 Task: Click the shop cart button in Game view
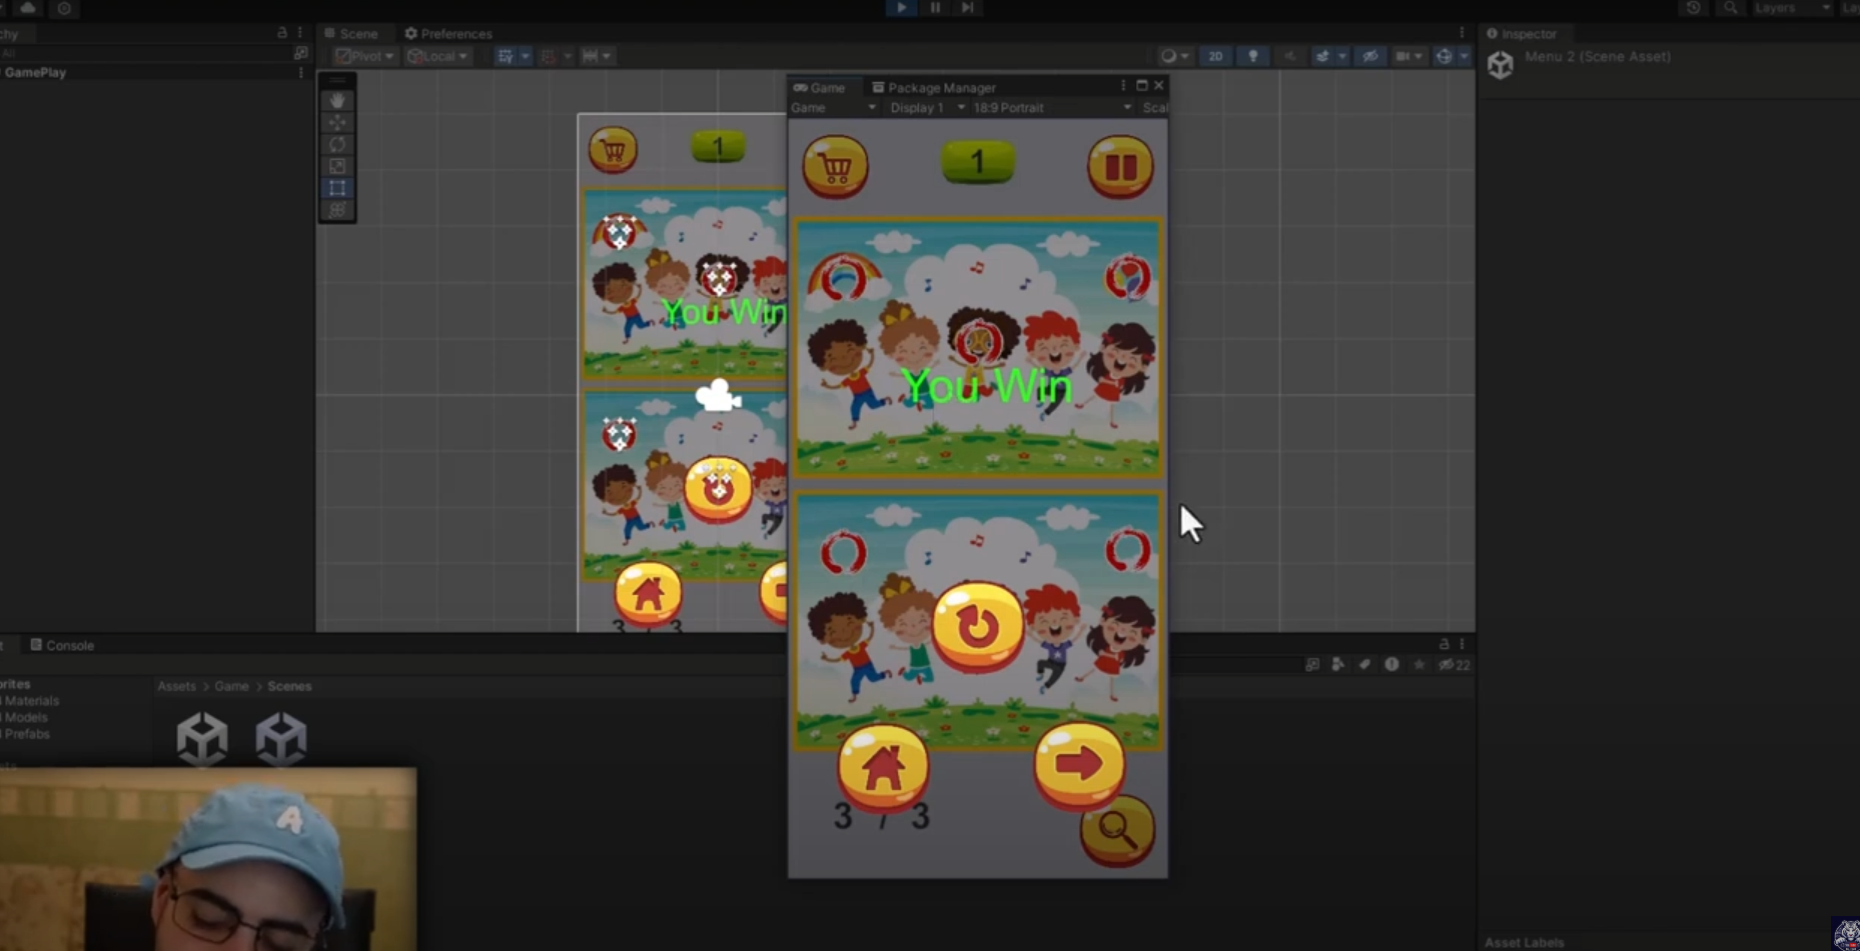click(x=835, y=166)
